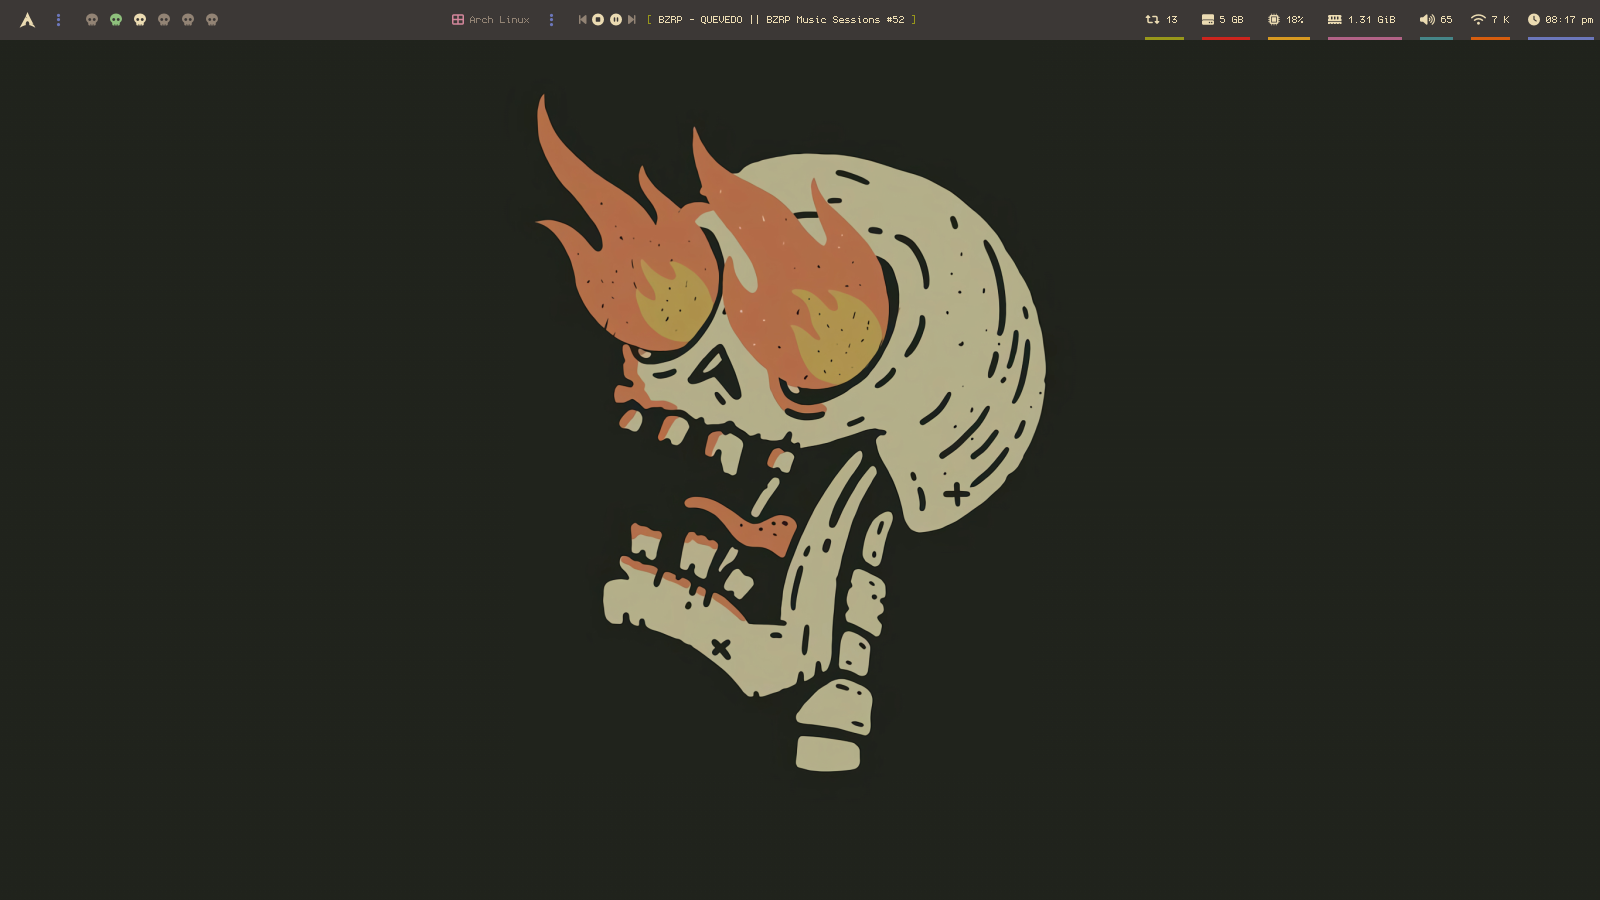Go to the fourth skull workspace
This screenshot has height=900, width=1600.
click(164, 20)
